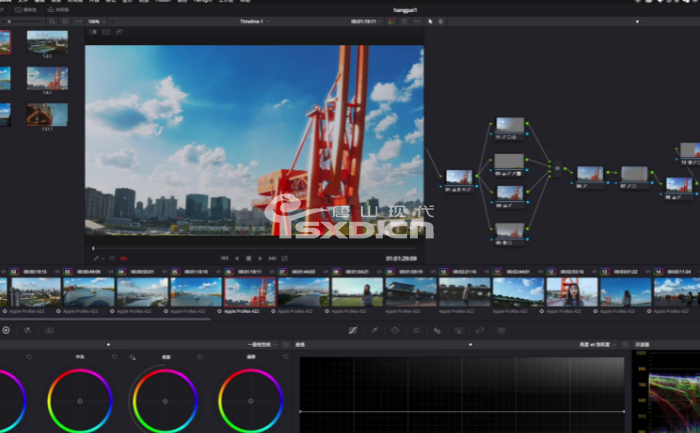Image resolution: width=700 pixels, height=433 pixels.
Task: Reset the Gain wheel icon
Action: (200, 357)
